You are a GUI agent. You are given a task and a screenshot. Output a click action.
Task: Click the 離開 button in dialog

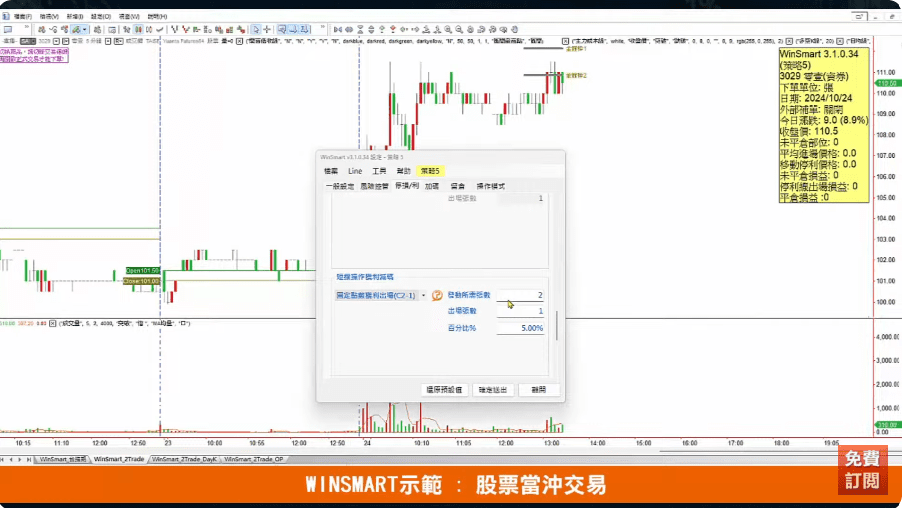coord(538,389)
